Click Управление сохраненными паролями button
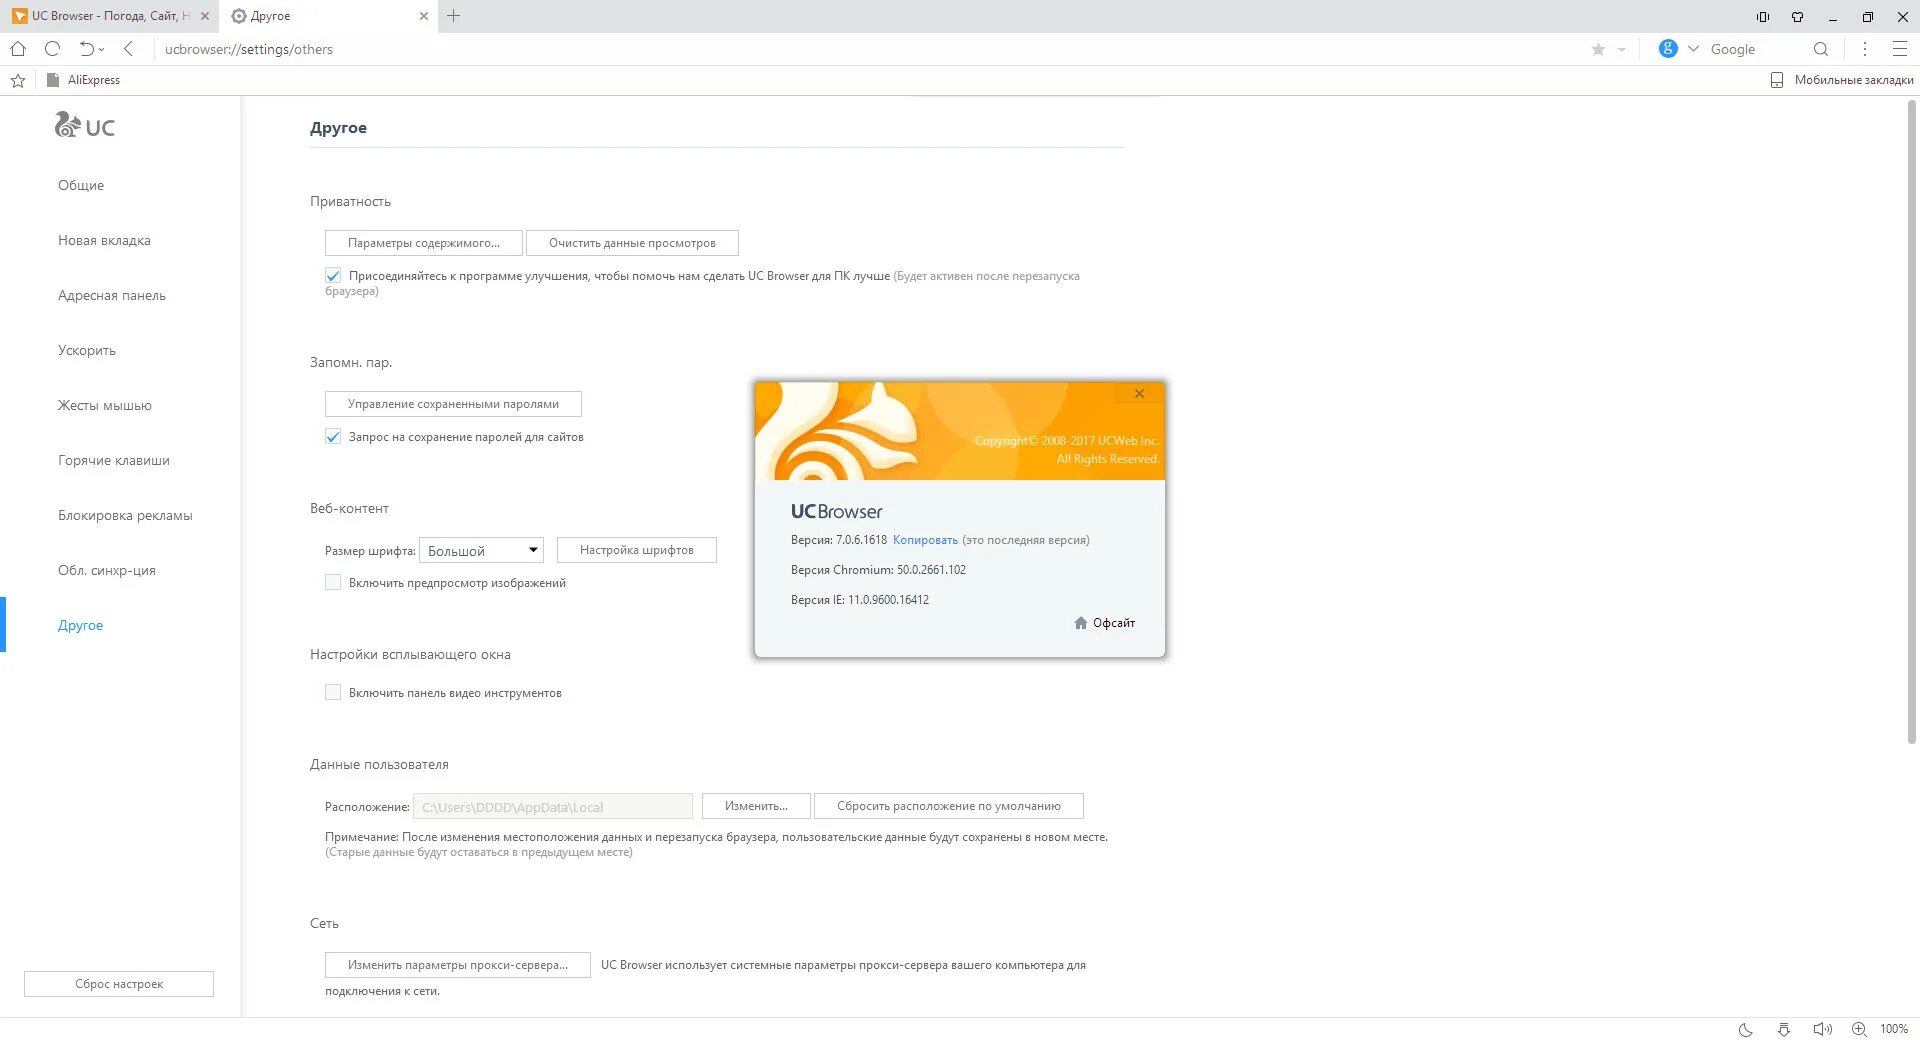The image size is (1920, 1040). click(453, 404)
